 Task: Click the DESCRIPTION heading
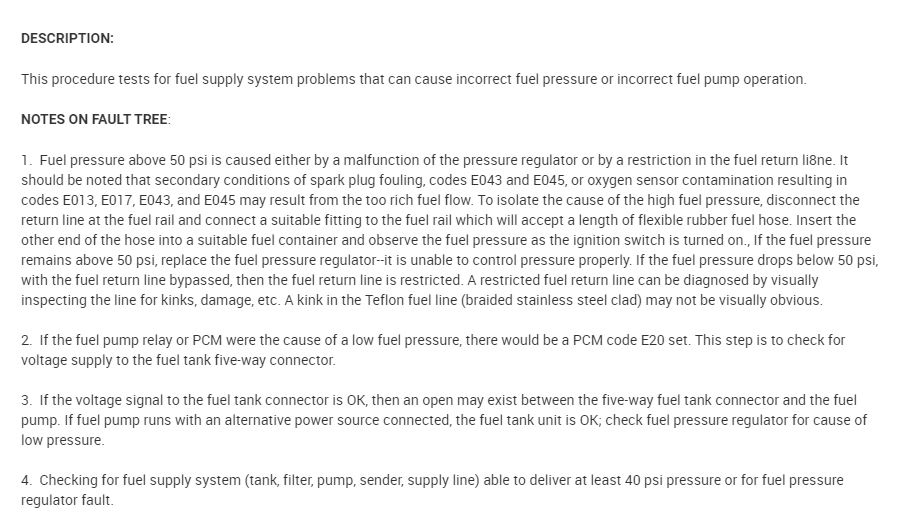coord(67,38)
